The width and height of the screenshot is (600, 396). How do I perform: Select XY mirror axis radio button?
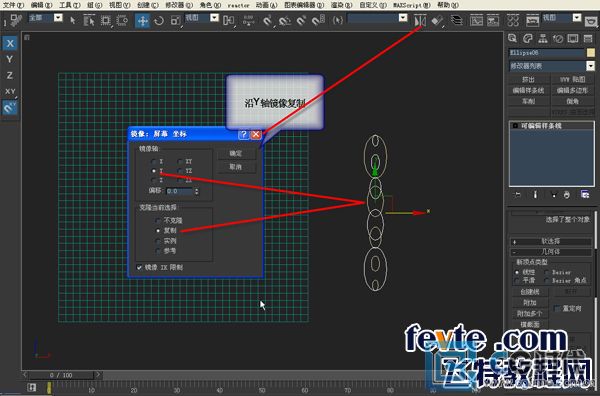click(180, 161)
